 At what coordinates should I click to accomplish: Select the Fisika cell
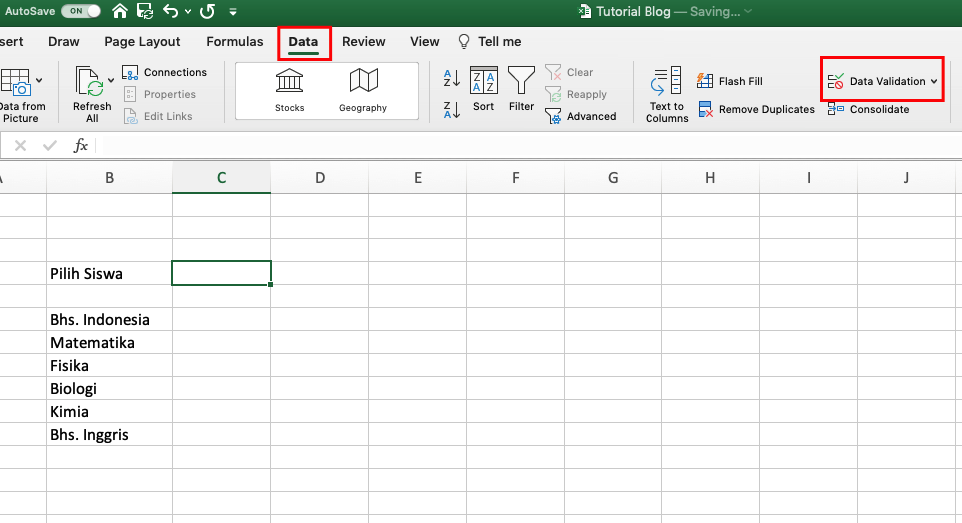click(x=109, y=365)
